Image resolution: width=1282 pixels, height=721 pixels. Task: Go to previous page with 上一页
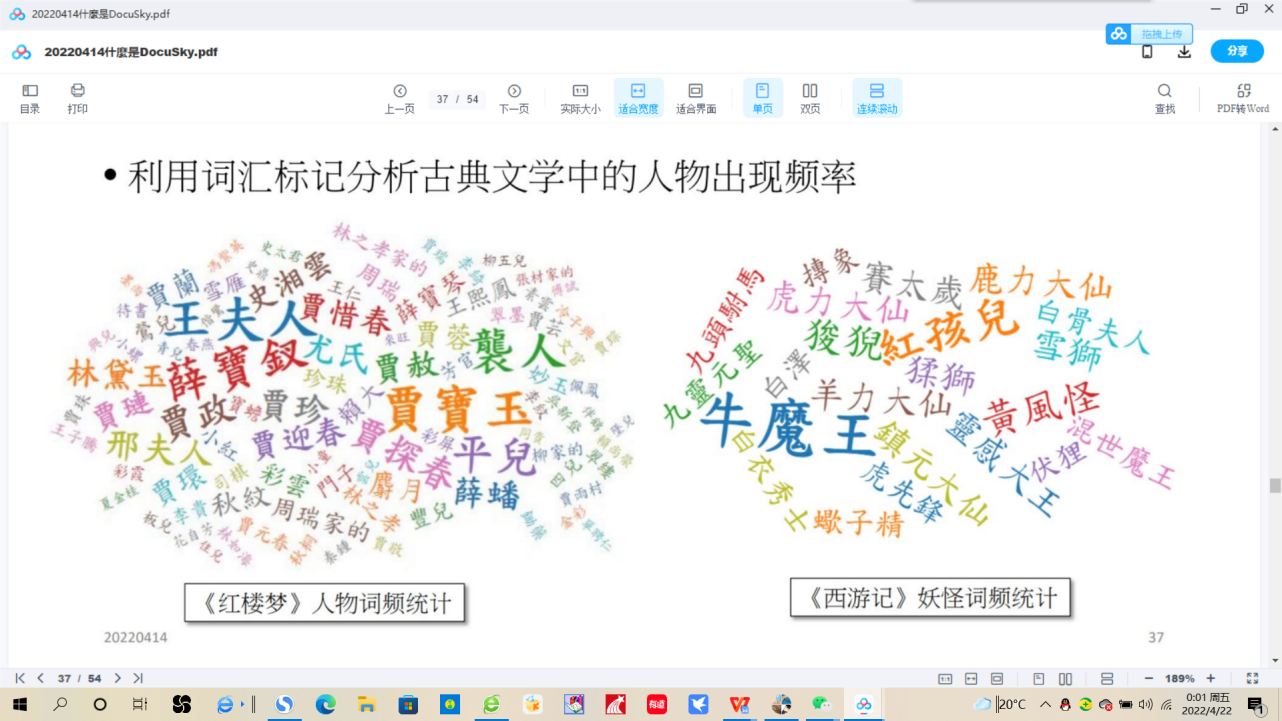(x=399, y=98)
